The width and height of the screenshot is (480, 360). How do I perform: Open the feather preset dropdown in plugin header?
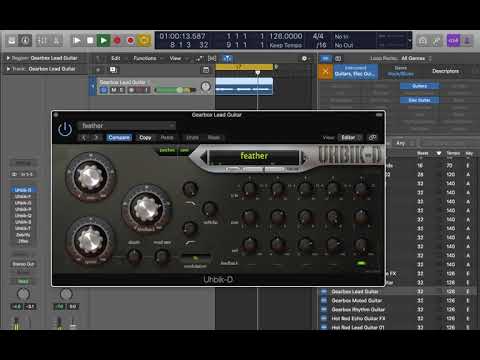127,125
